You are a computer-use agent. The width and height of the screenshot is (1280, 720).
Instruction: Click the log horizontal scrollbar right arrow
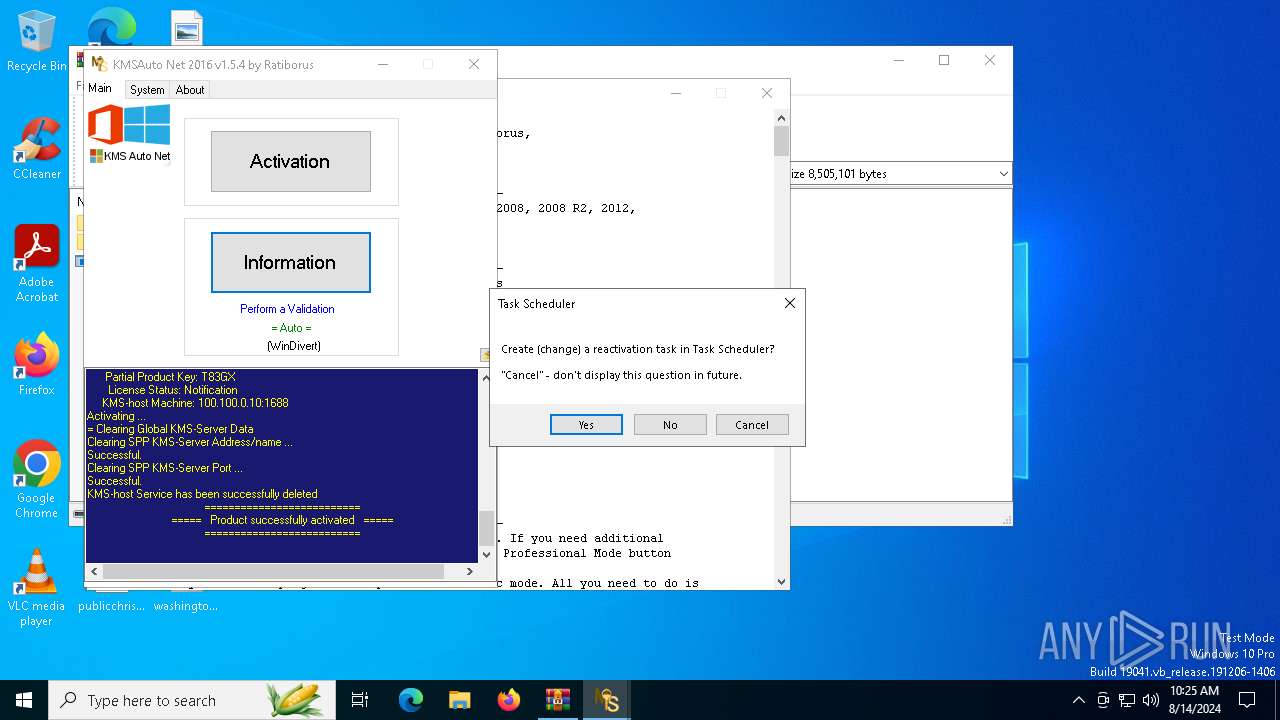pos(470,571)
